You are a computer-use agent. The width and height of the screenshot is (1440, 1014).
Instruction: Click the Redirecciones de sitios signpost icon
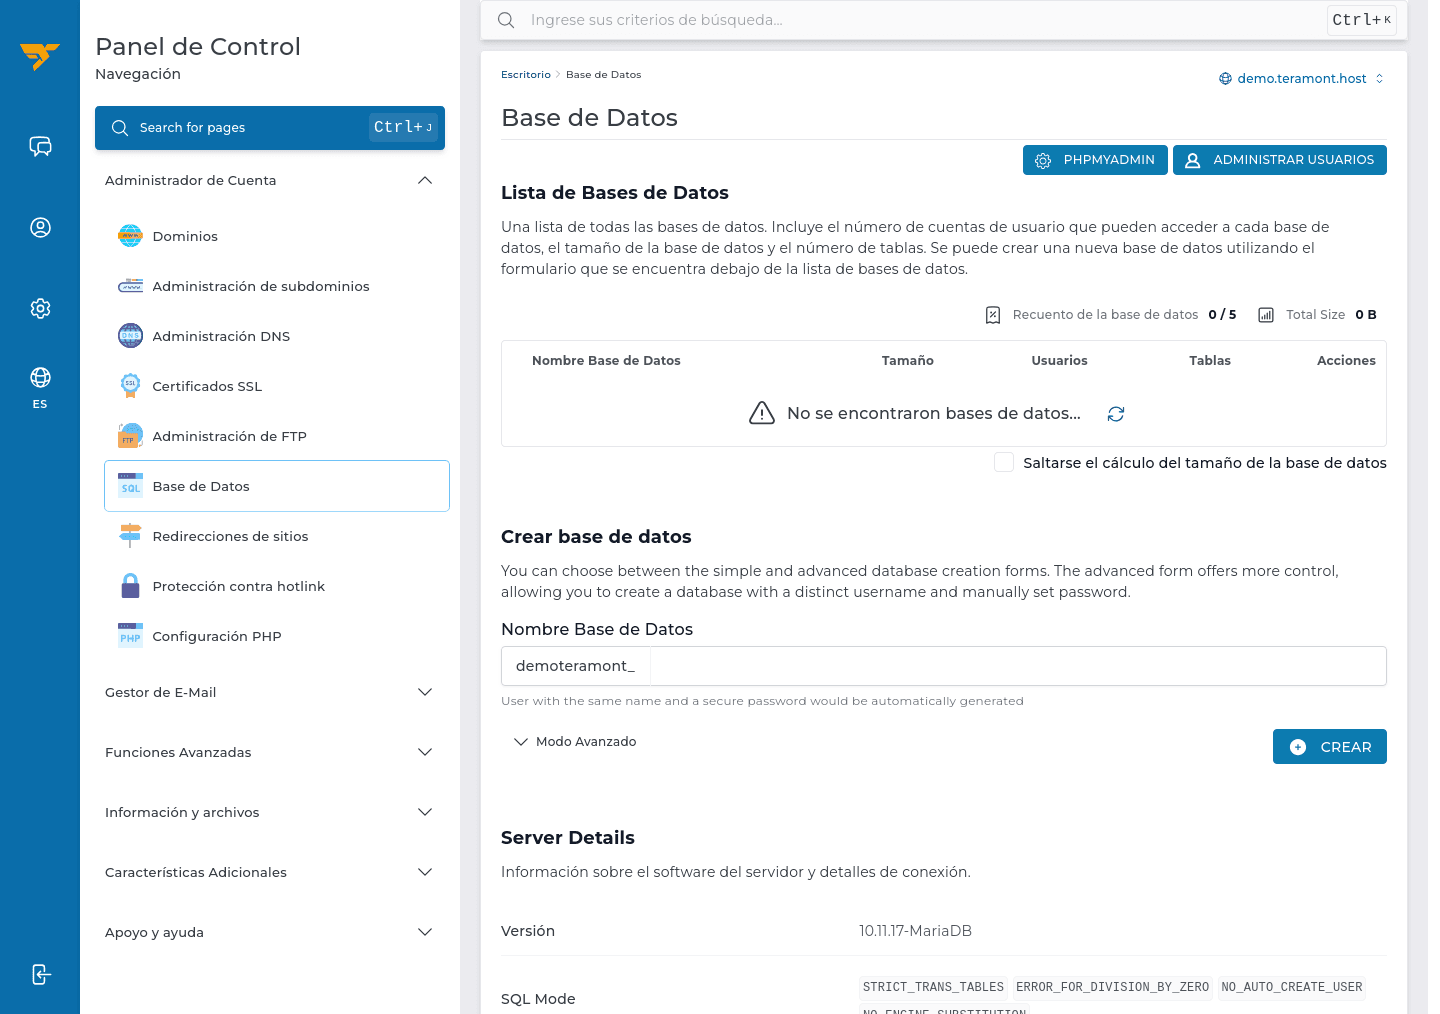131,536
